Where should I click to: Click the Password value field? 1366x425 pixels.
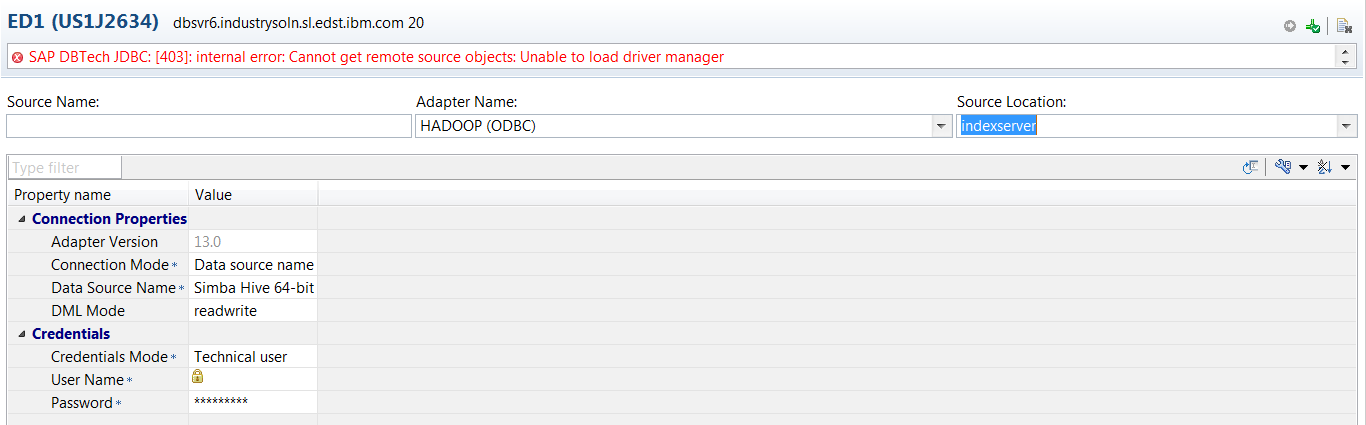tap(253, 403)
